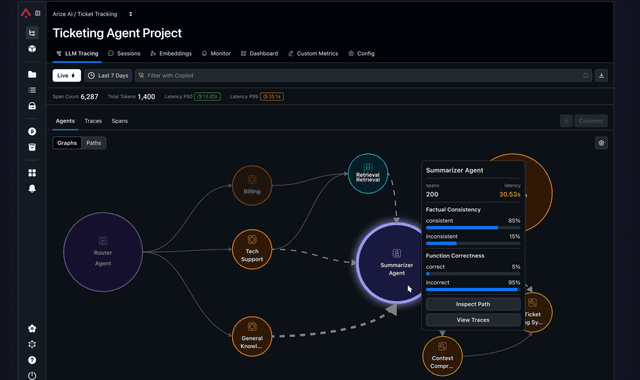640x380 pixels.
Task: Open the Columns selector
Action: (x=591, y=121)
